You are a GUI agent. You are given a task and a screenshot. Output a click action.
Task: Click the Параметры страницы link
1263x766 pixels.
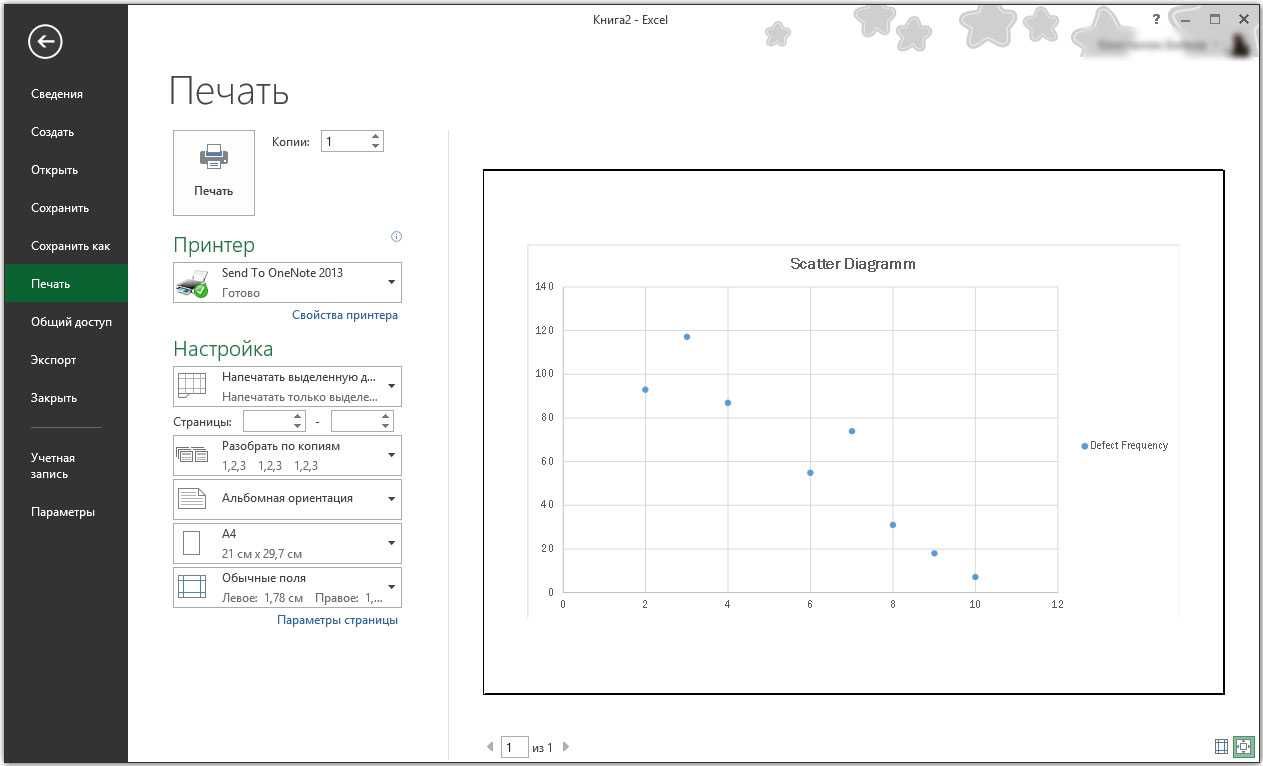pyautogui.click(x=337, y=620)
